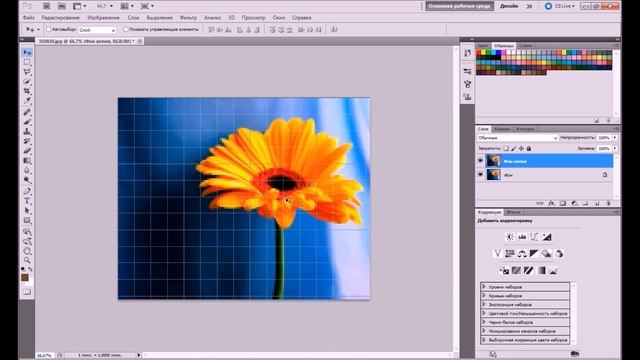Select the Rectangular Marquee tool
The width and height of the screenshot is (640, 360).
pyautogui.click(x=27, y=62)
